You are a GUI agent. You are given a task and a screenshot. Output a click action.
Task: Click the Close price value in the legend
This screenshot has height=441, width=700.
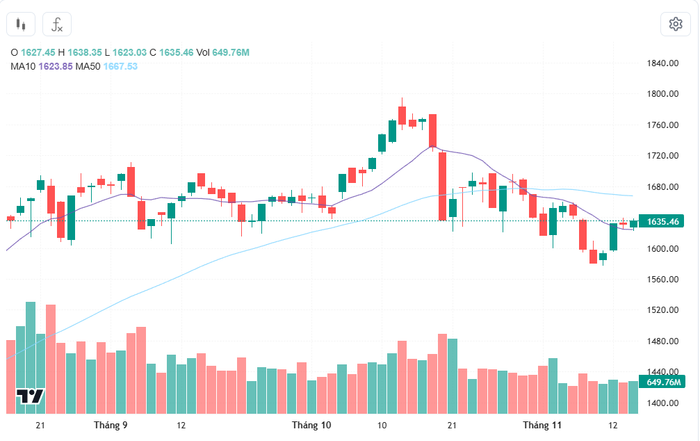click(x=177, y=52)
